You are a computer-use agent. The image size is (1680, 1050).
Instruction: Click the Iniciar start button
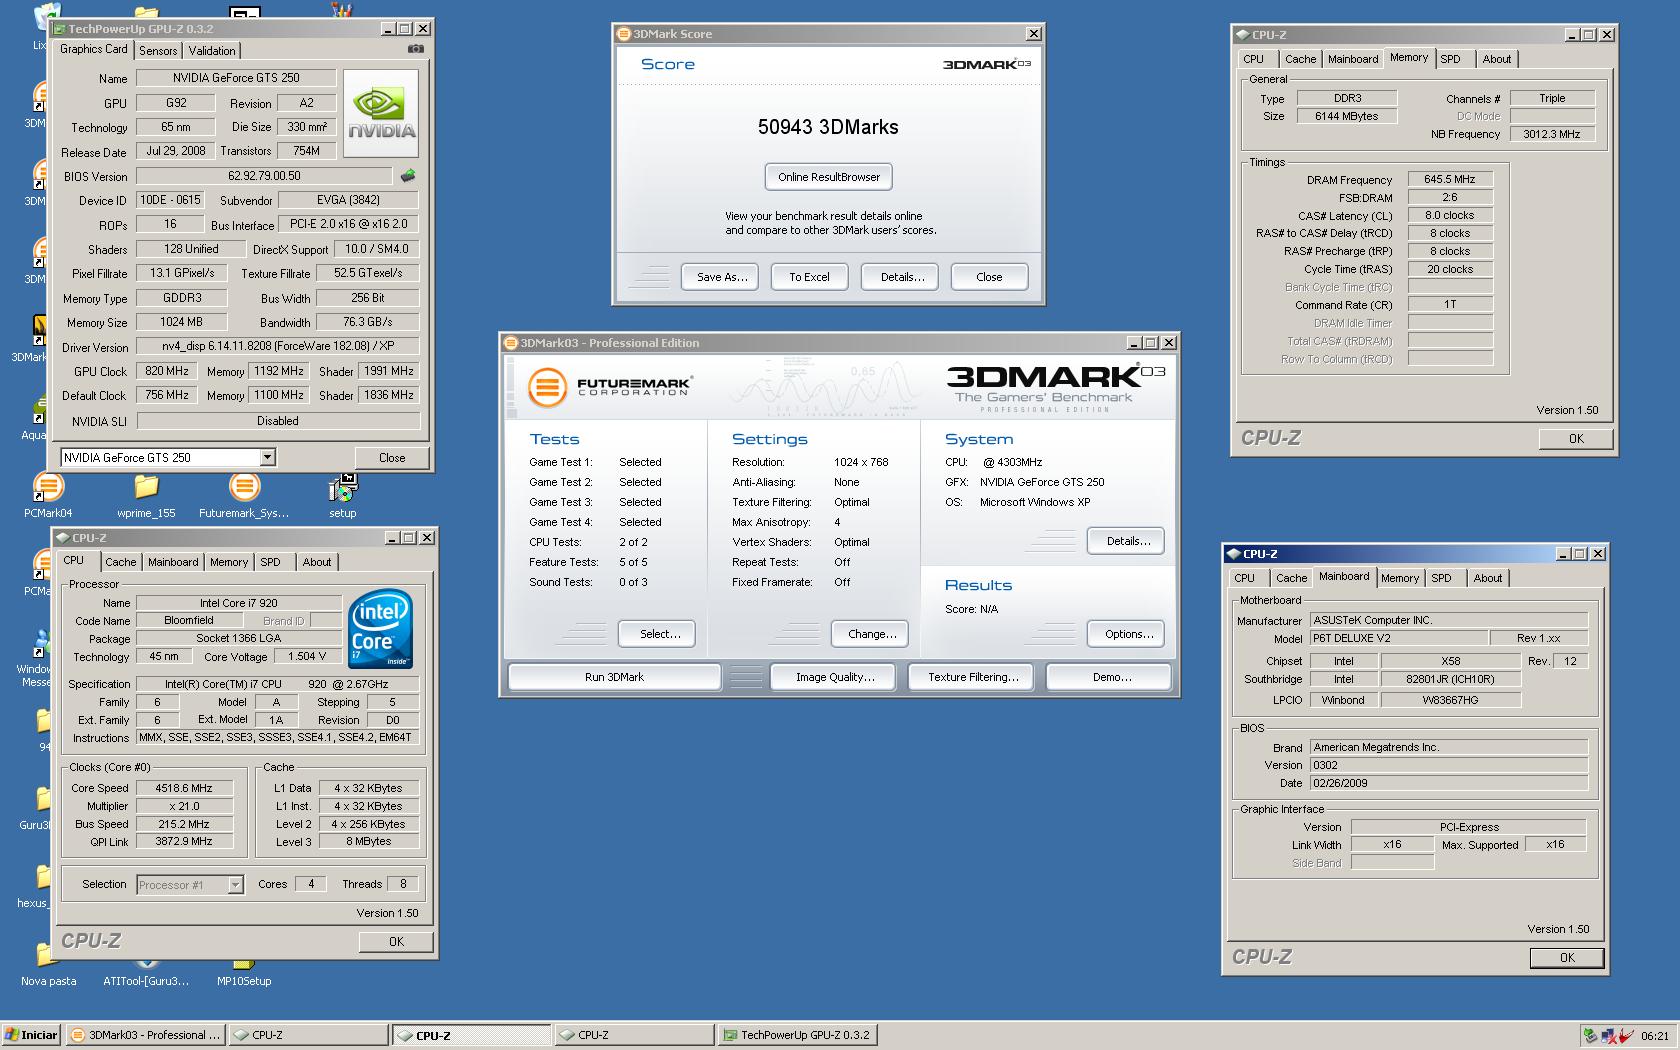tap(32, 1035)
